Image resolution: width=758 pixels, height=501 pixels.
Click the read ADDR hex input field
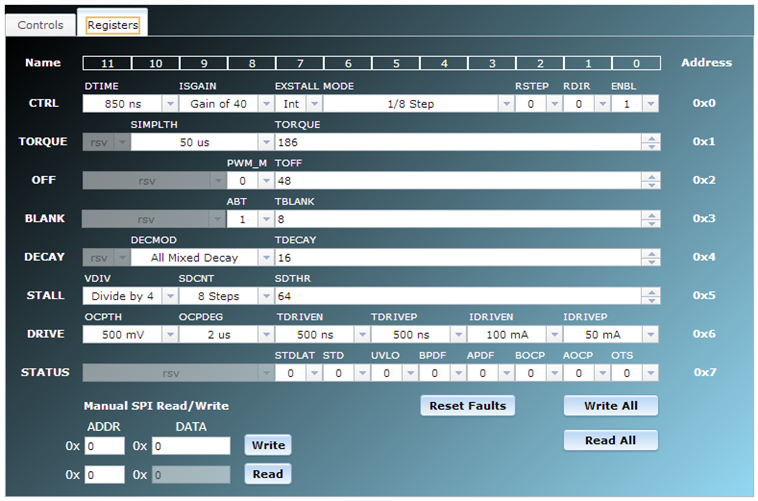point(104,475)
